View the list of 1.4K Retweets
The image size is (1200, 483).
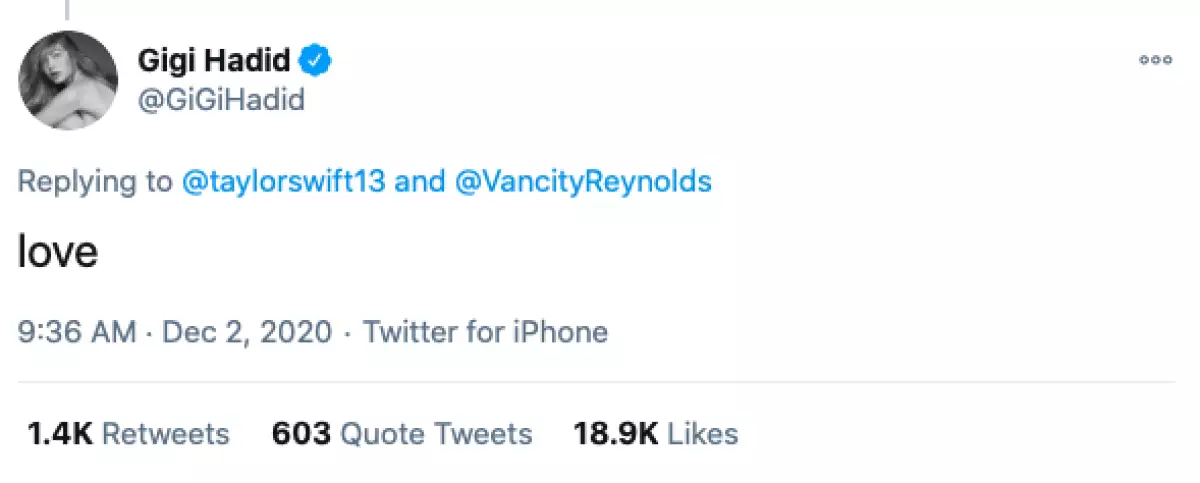point(127,433)
